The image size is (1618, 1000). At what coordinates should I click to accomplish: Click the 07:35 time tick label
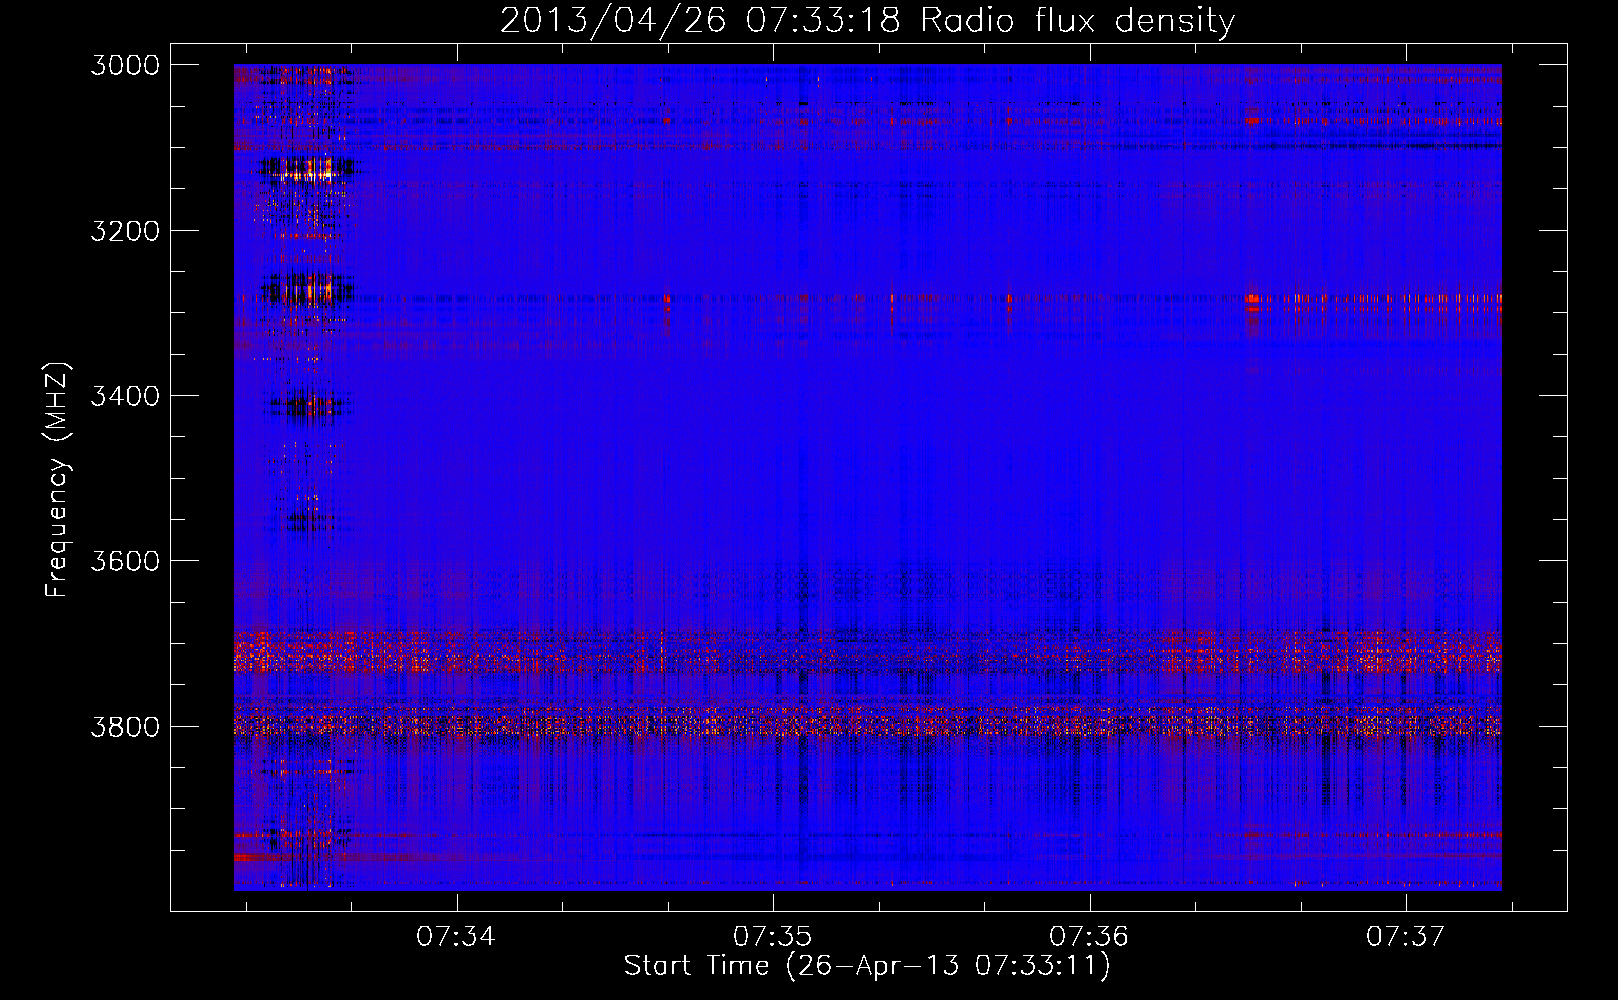[x=773, y=936]
